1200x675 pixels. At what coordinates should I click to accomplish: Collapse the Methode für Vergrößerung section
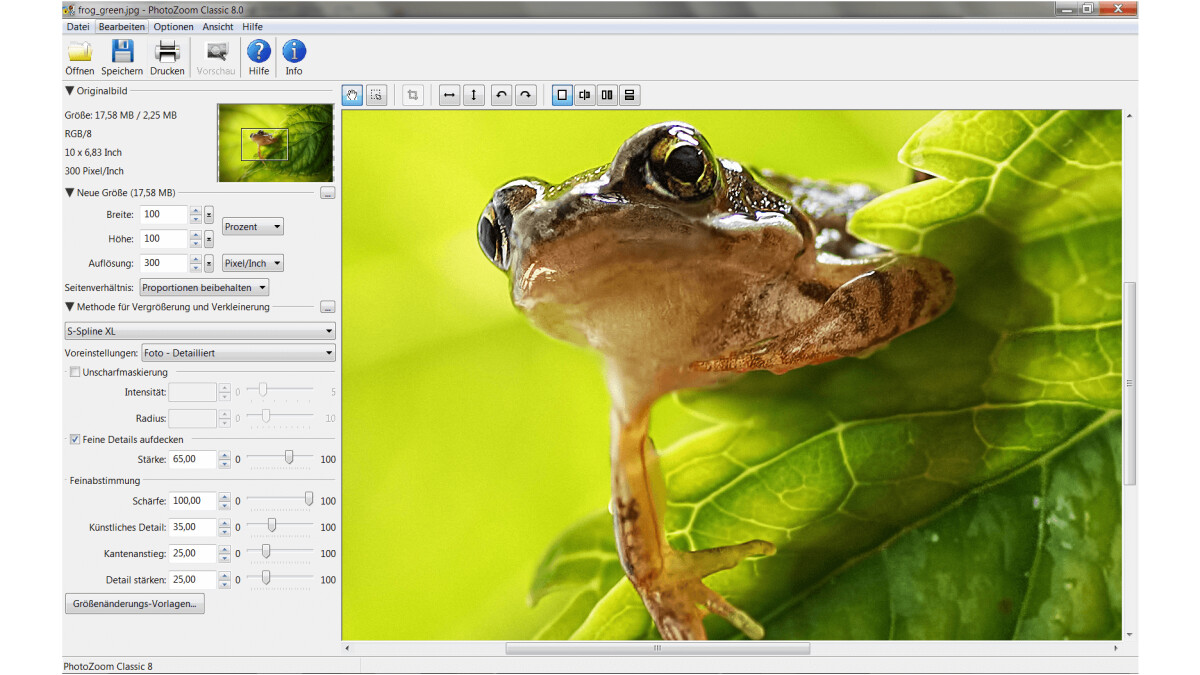point(69,307)
